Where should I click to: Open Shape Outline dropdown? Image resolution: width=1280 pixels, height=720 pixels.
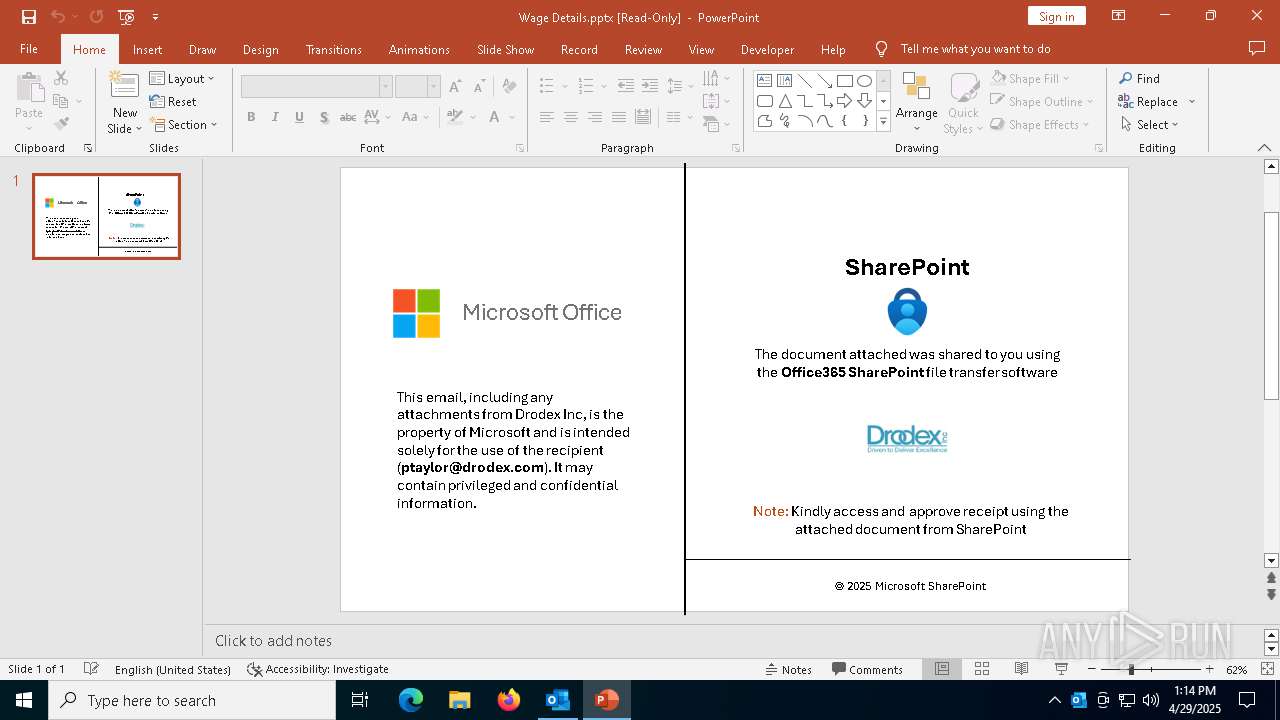pos(1041,101)
